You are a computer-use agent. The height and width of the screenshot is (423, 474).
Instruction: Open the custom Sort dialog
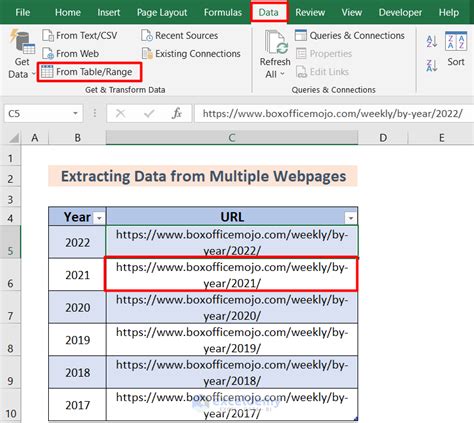coord(456,49)
